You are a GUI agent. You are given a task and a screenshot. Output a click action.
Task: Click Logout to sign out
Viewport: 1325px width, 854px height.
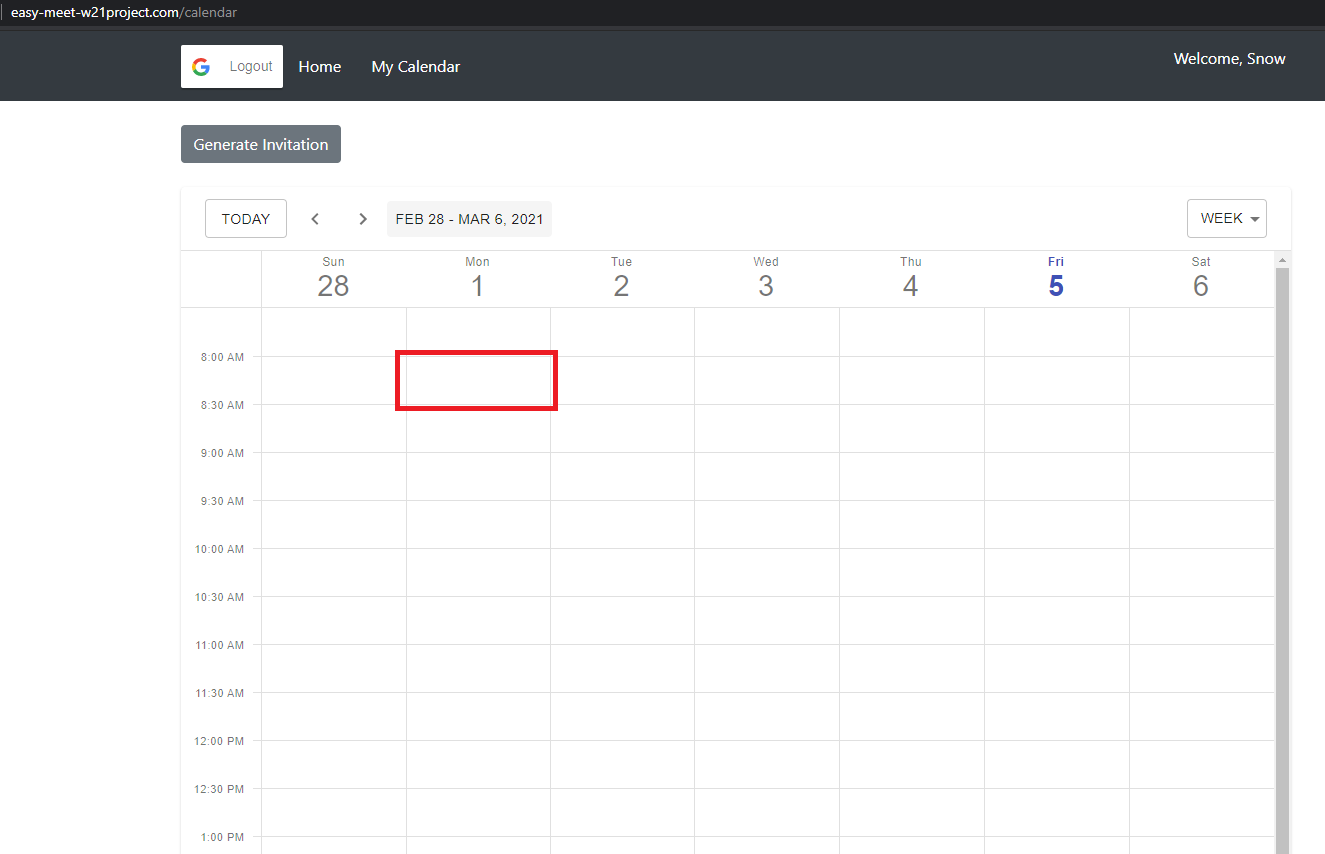[250, 66]
